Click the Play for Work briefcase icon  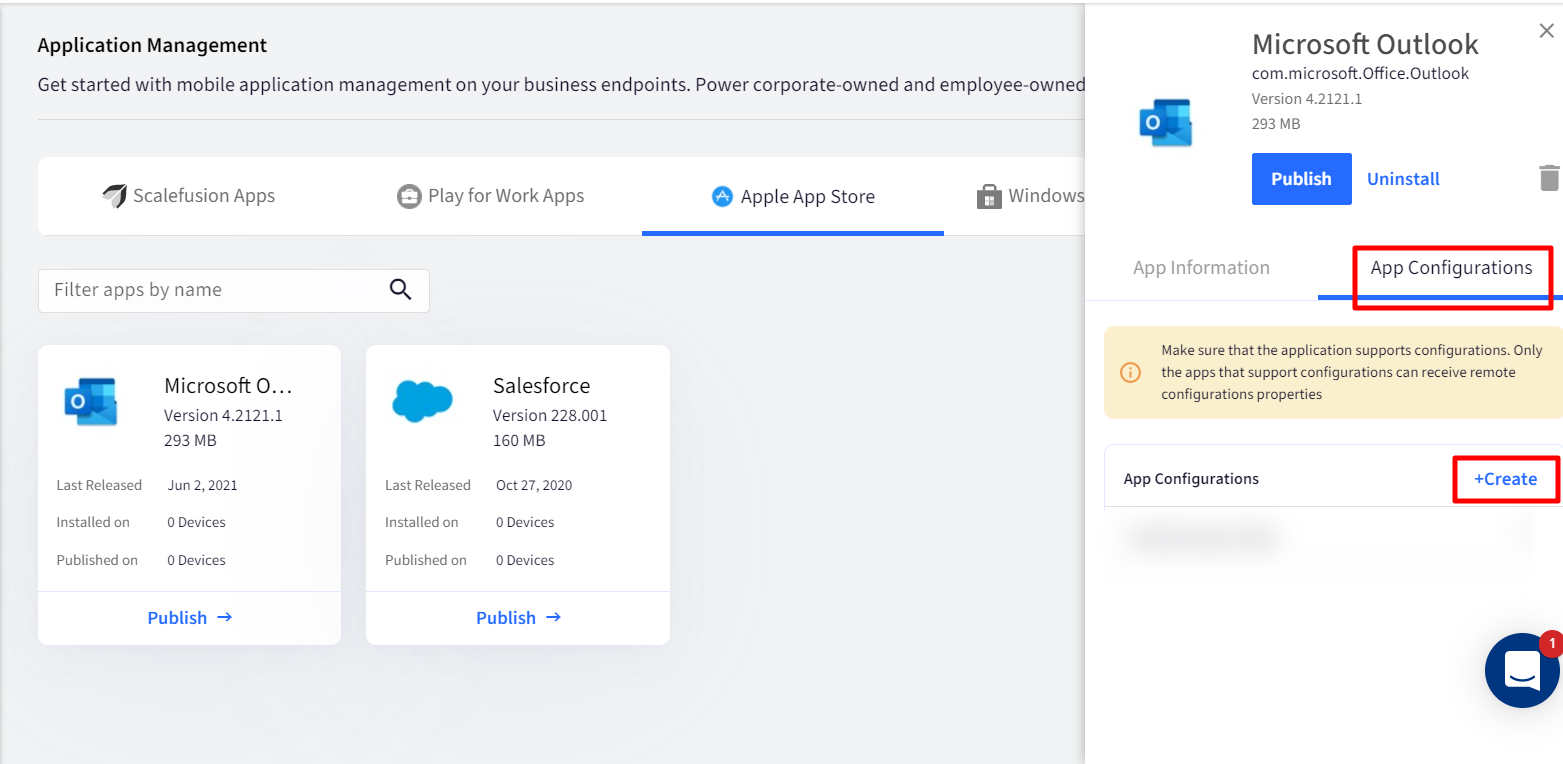point(409,196)
